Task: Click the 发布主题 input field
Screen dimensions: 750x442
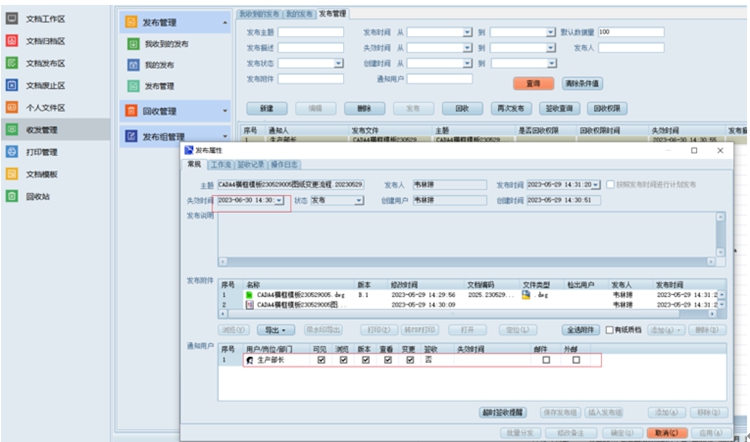Action: click(x=310, y=32)
